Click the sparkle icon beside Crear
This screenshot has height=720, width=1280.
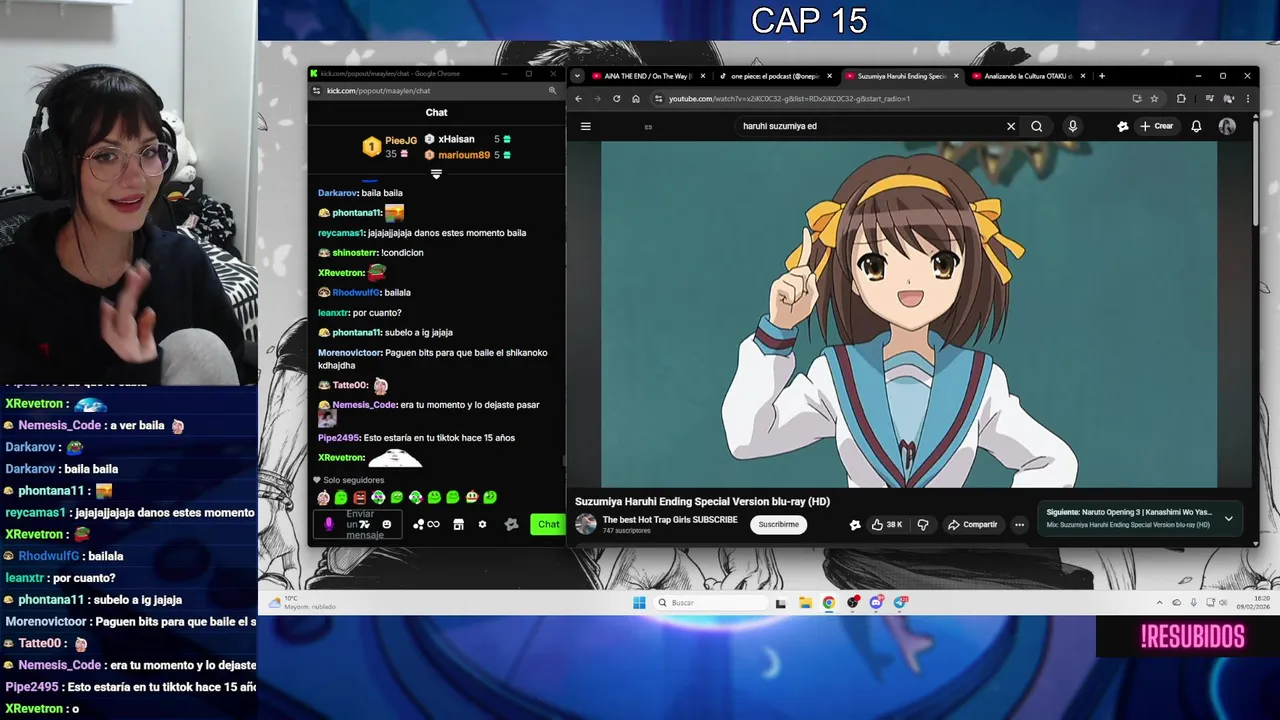coord(1123,126)
